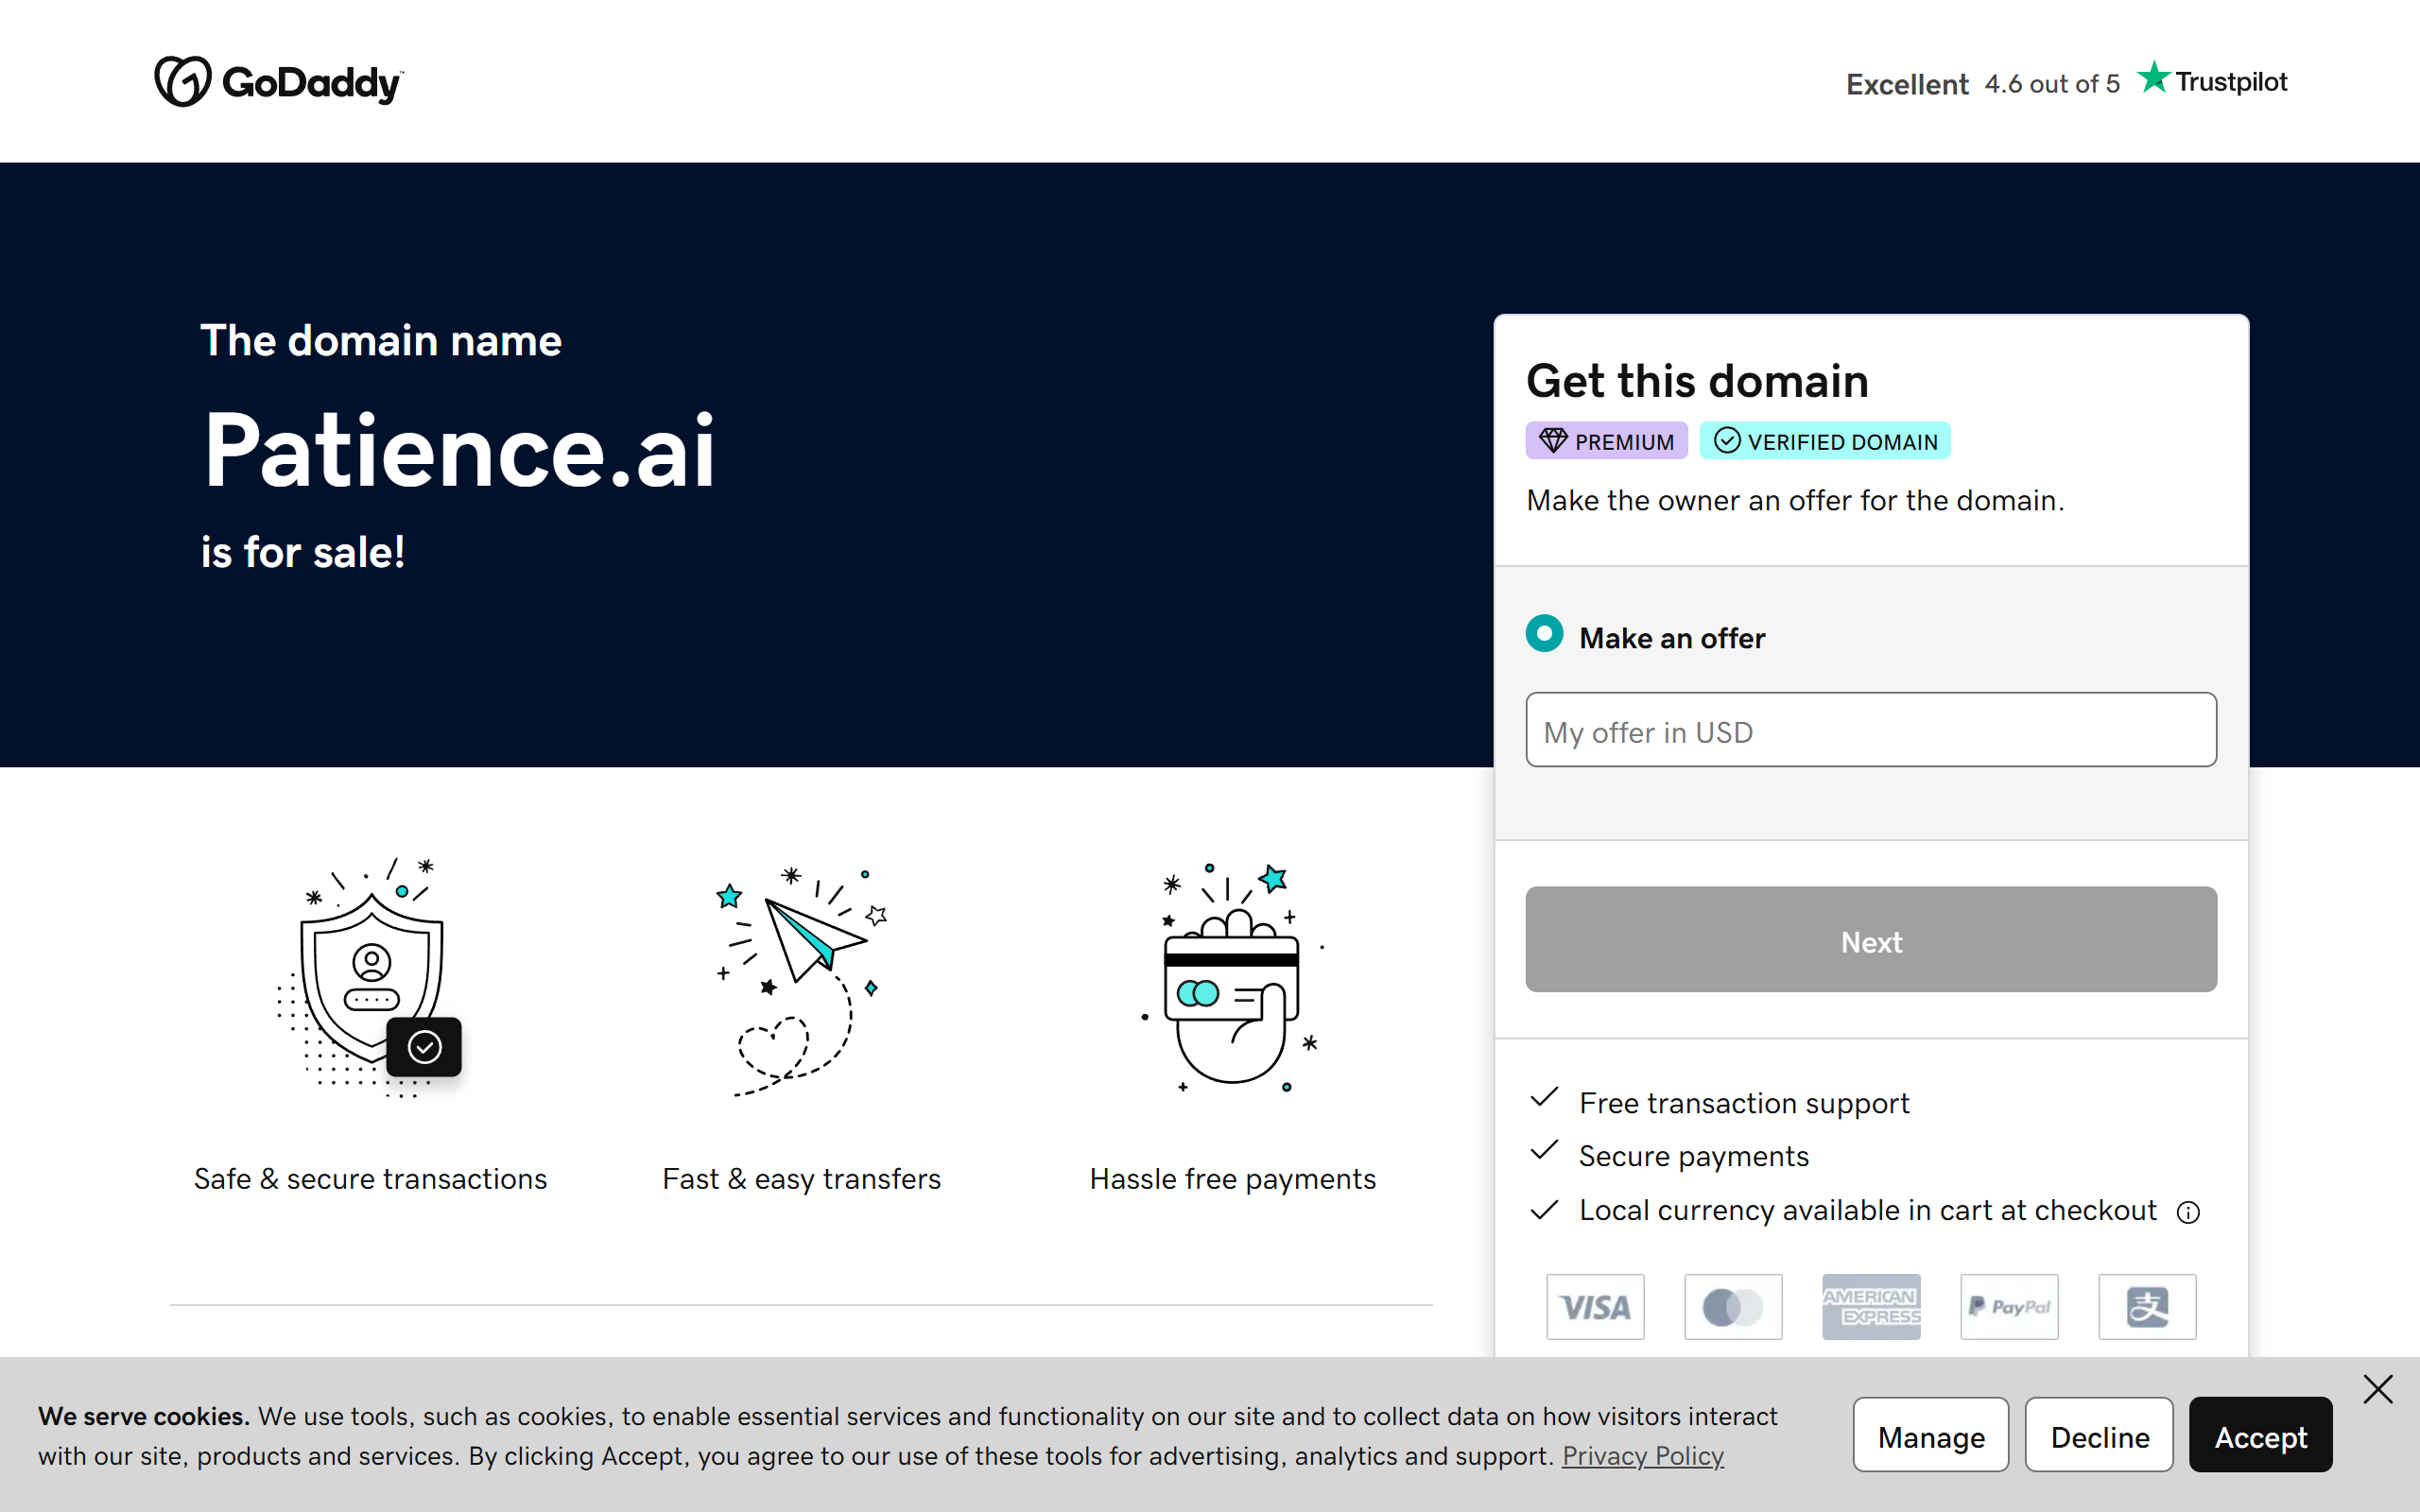The width and height of the screenshot is (2420, 1512).
Task: Select the Make an offer radio button
Action: (1544, 634)
